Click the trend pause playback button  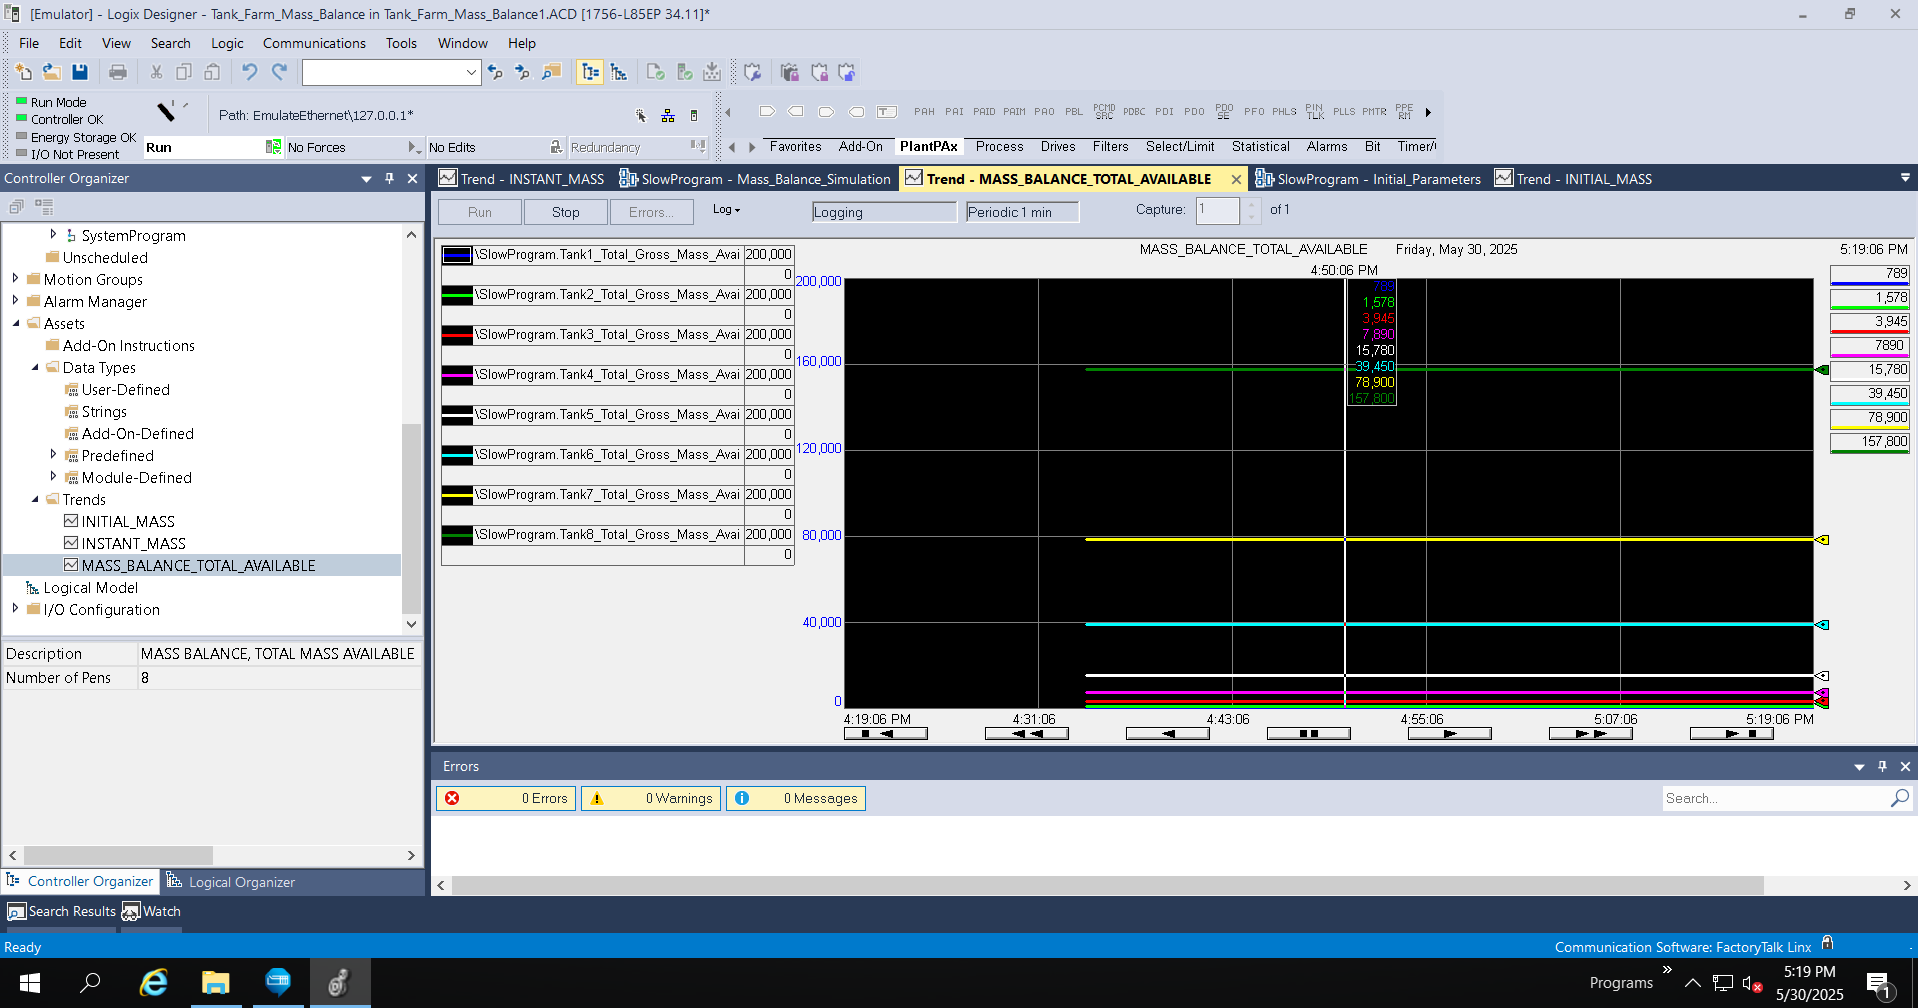click(x=1308, y=733)
